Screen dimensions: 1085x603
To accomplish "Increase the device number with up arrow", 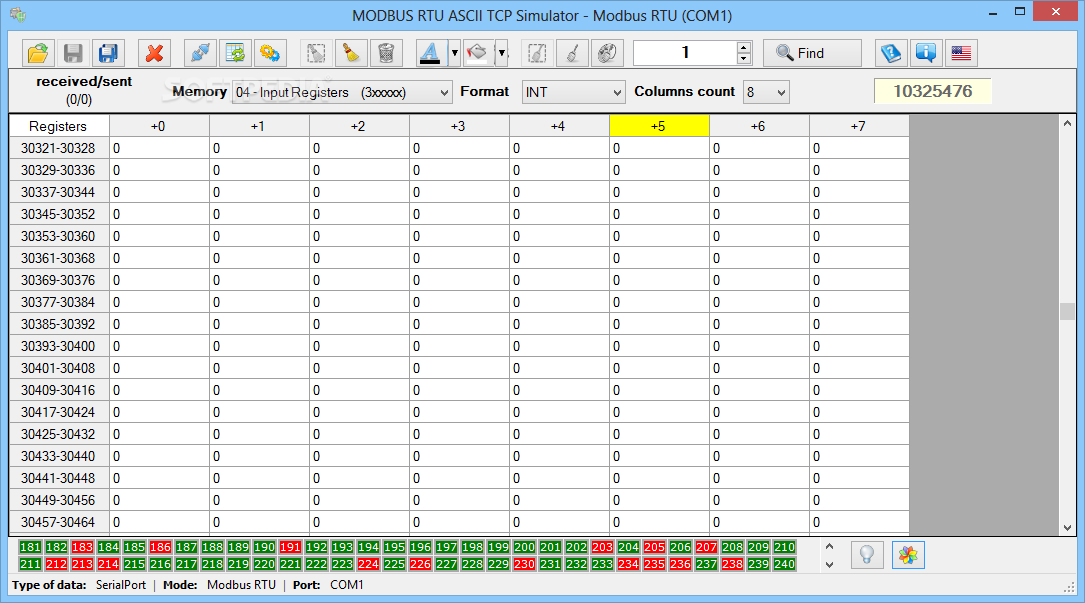I will (x=744, y=47).
